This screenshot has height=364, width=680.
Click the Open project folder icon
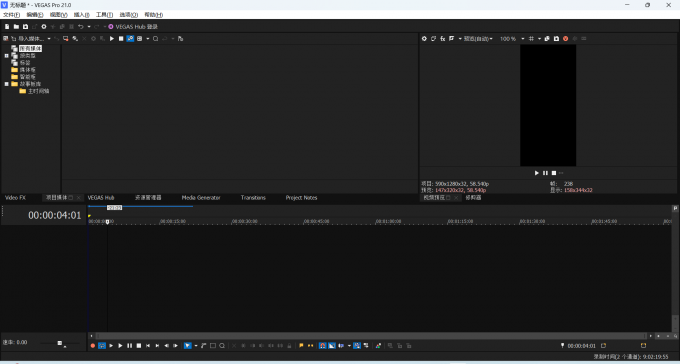point(16,27)
